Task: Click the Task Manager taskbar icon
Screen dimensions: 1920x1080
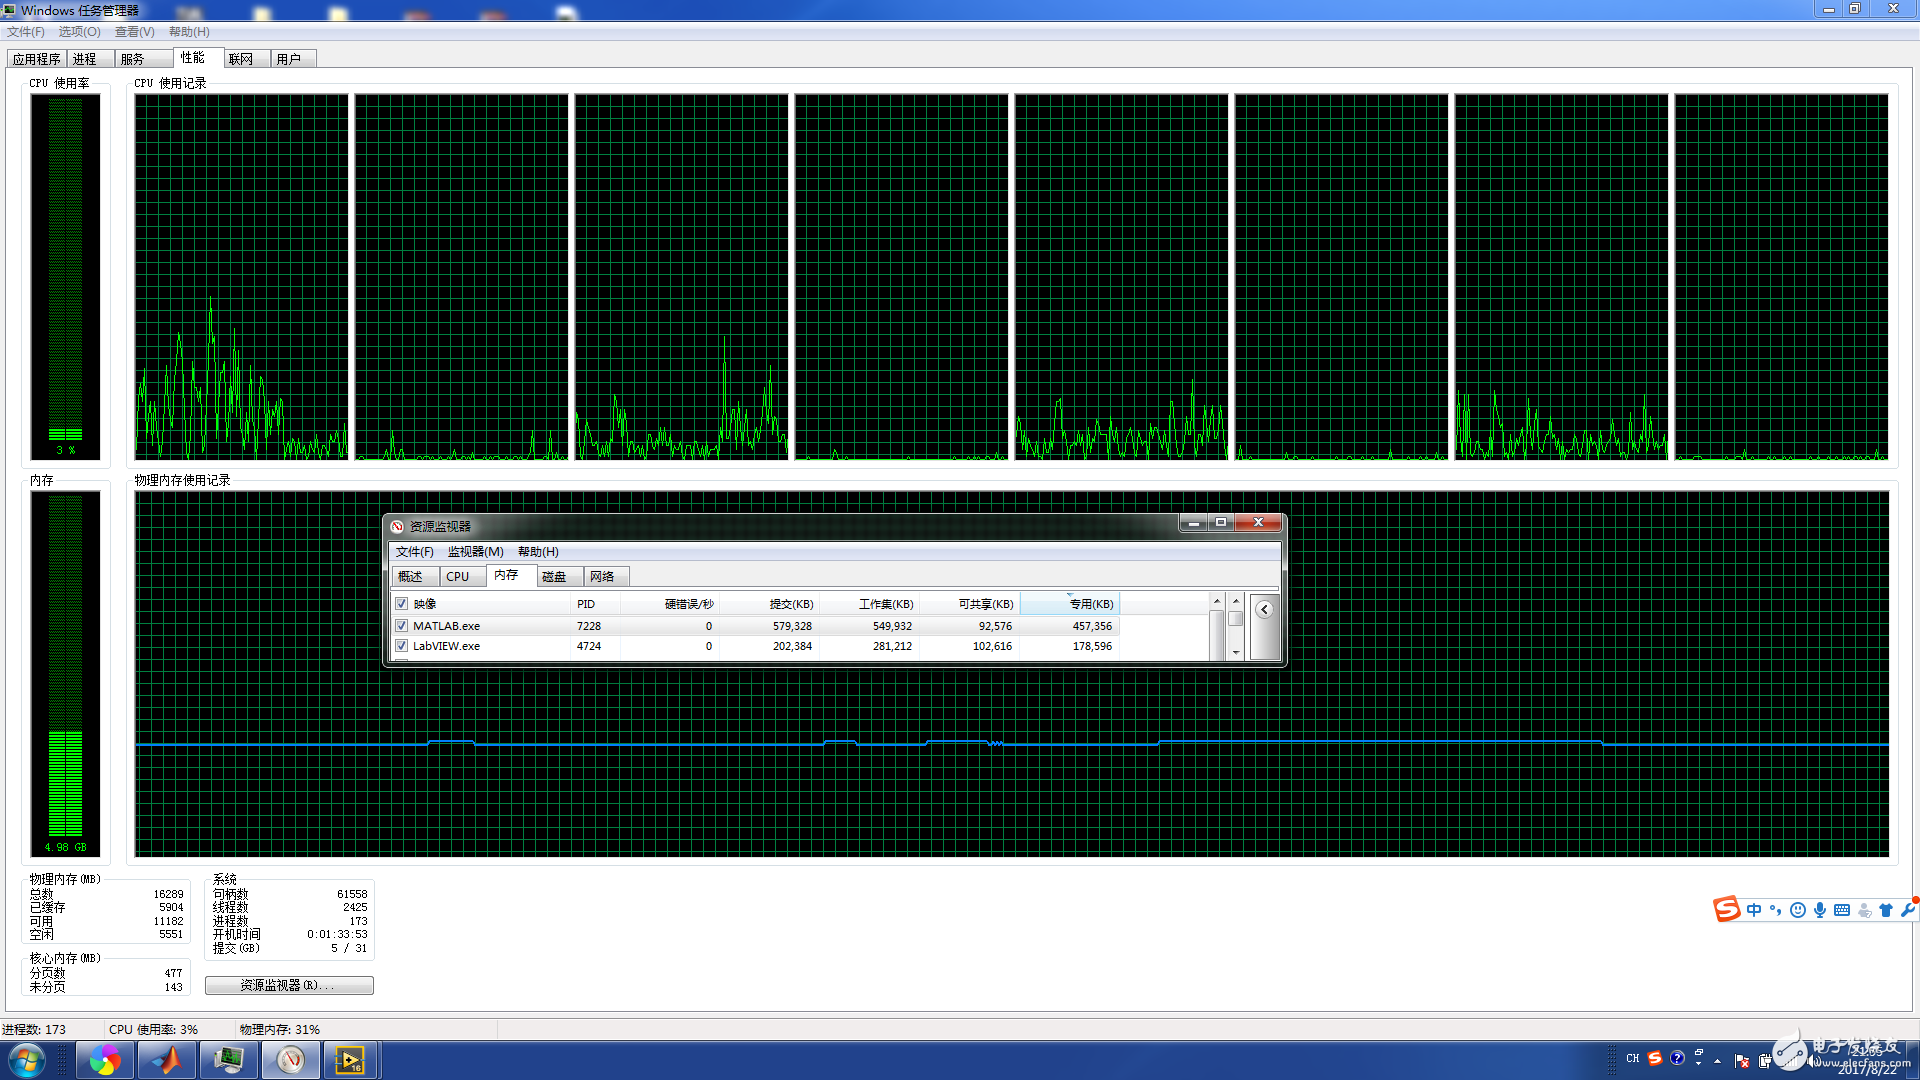Action: (229, 1060)
